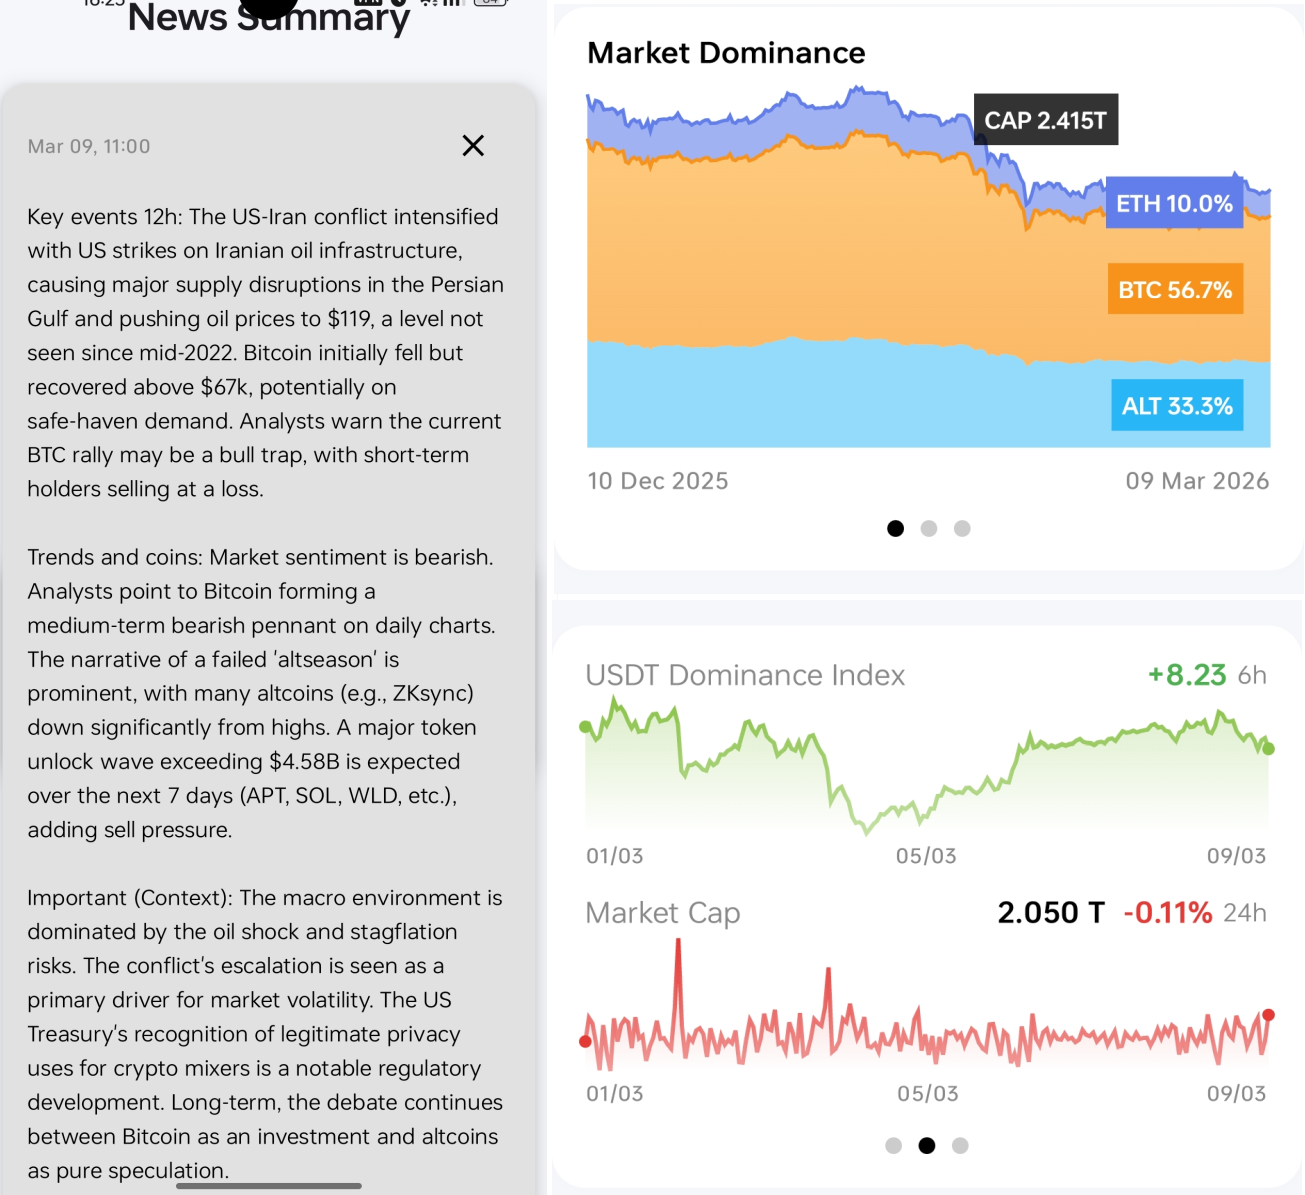The height and width of the screenshot is (1195, 1305).
Task: Open the USDT Dominance Index section
Action: point(745,675)
